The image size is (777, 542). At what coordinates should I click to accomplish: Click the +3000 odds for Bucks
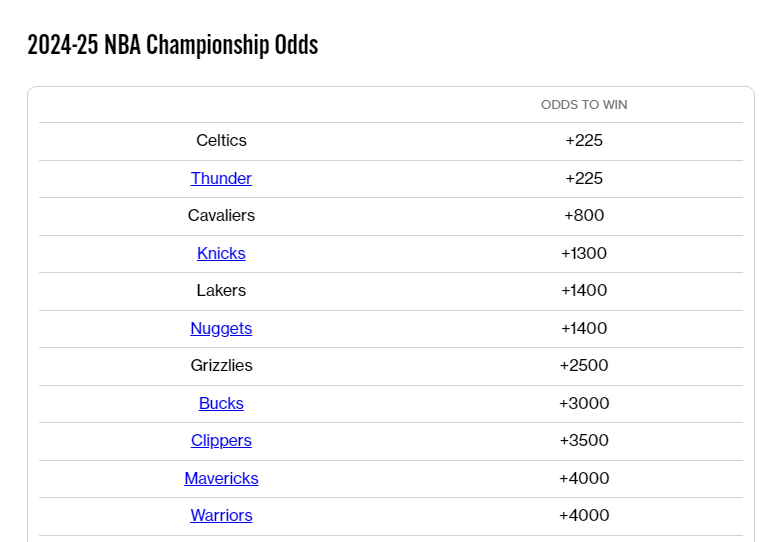584,403
